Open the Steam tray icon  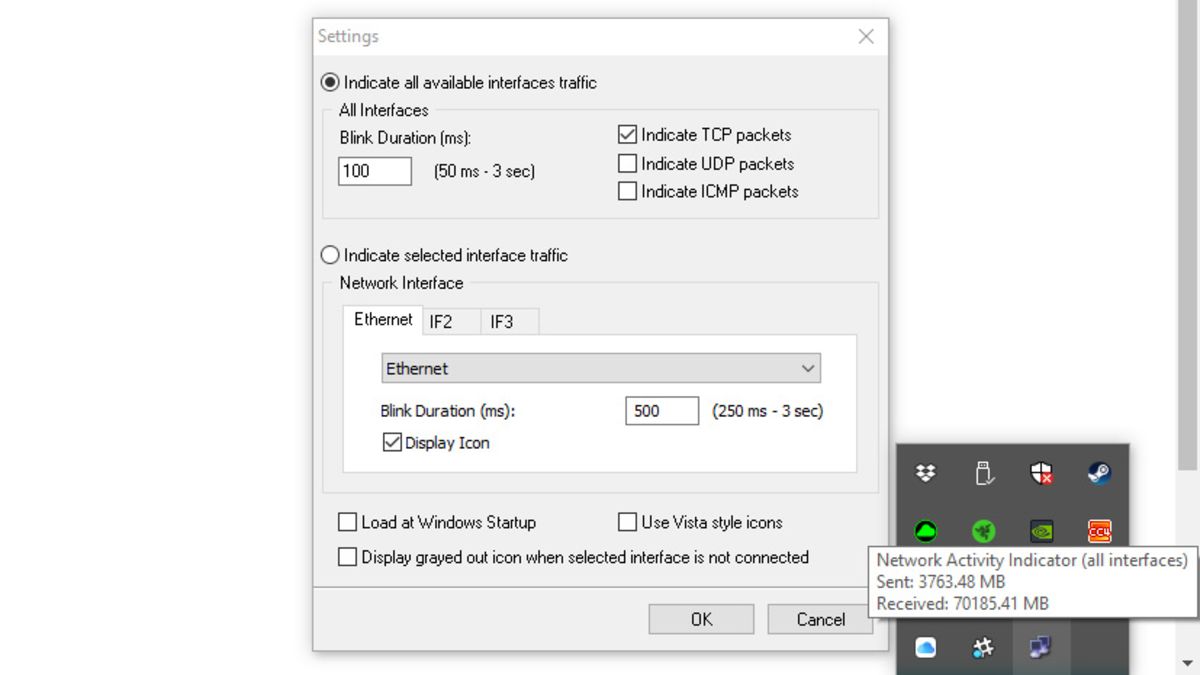1099,473
